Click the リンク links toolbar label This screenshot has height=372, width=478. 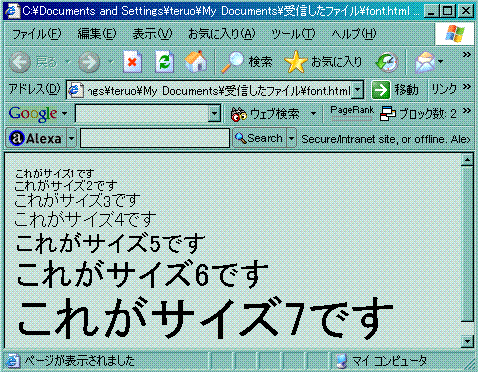tap(444, 89)
